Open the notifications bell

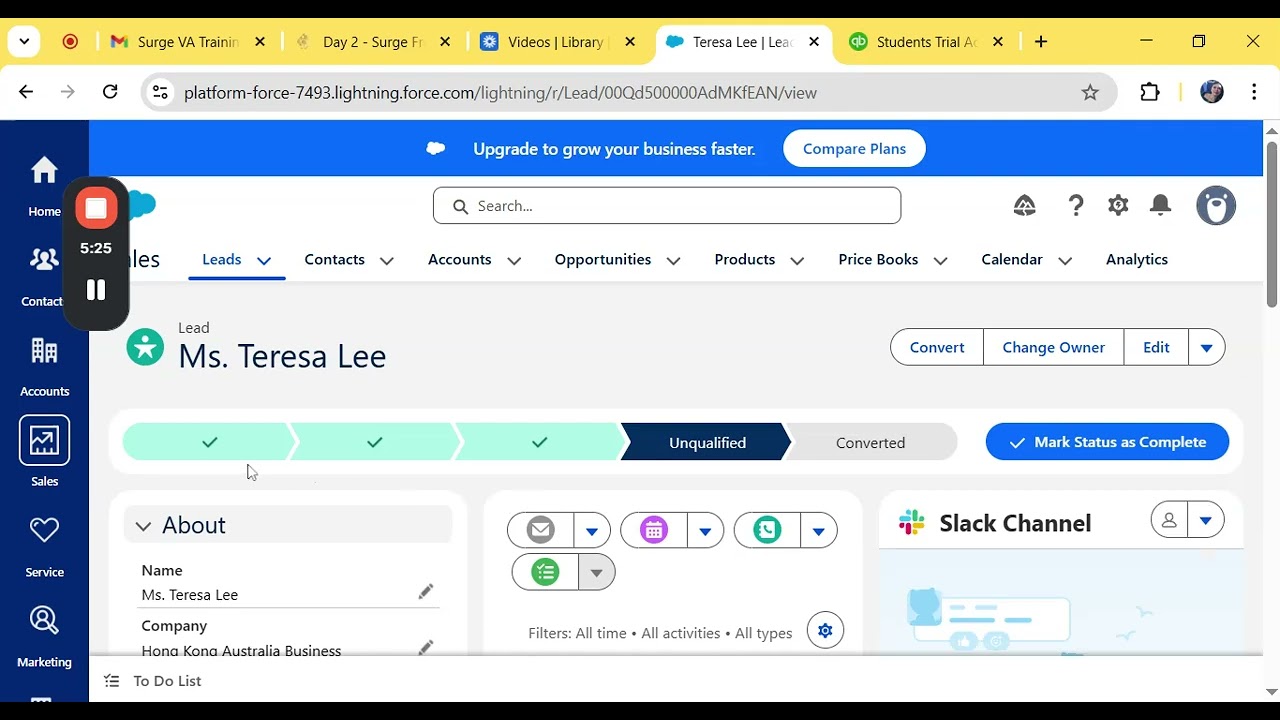pyautogui.click(x=1160, y=206)
